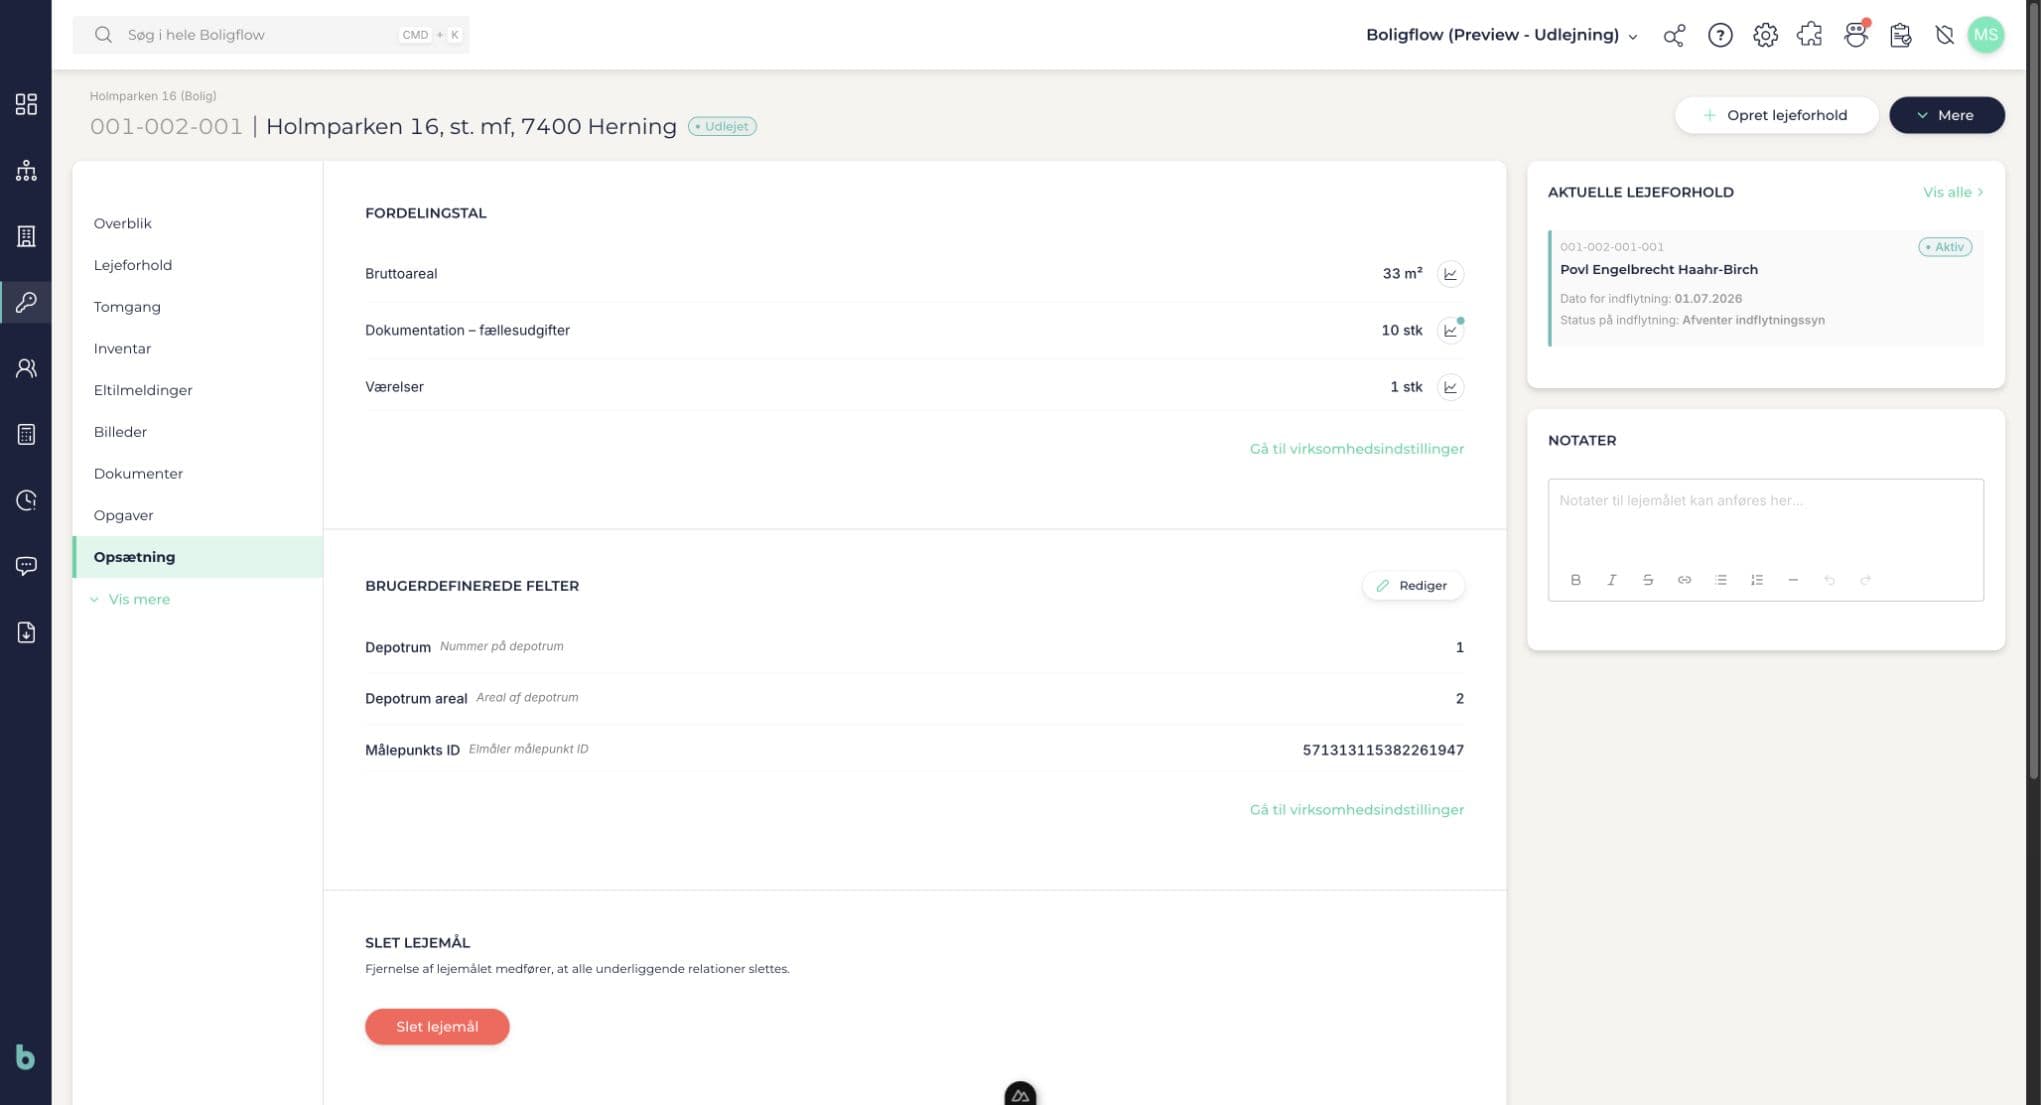Screen dimensions: 2041x1105
Task: Show Værelser history chart icon
Action: [1450, 387]
